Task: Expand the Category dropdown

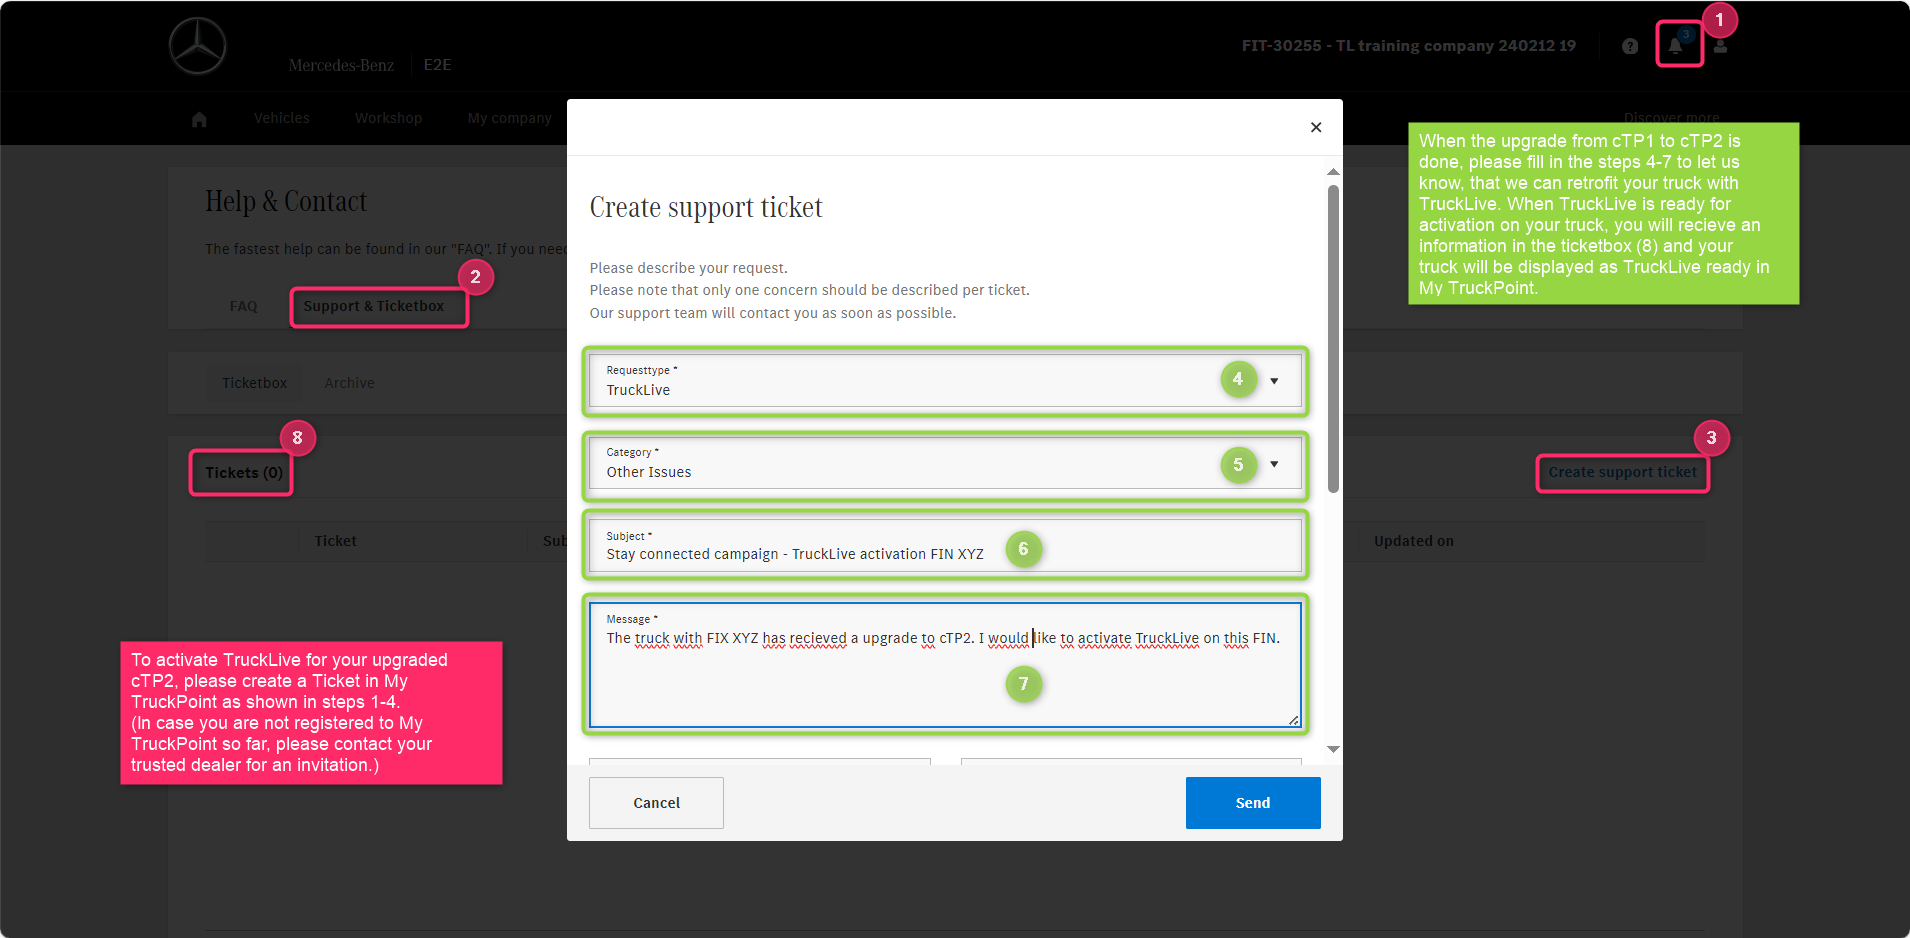Action: 1273,464
